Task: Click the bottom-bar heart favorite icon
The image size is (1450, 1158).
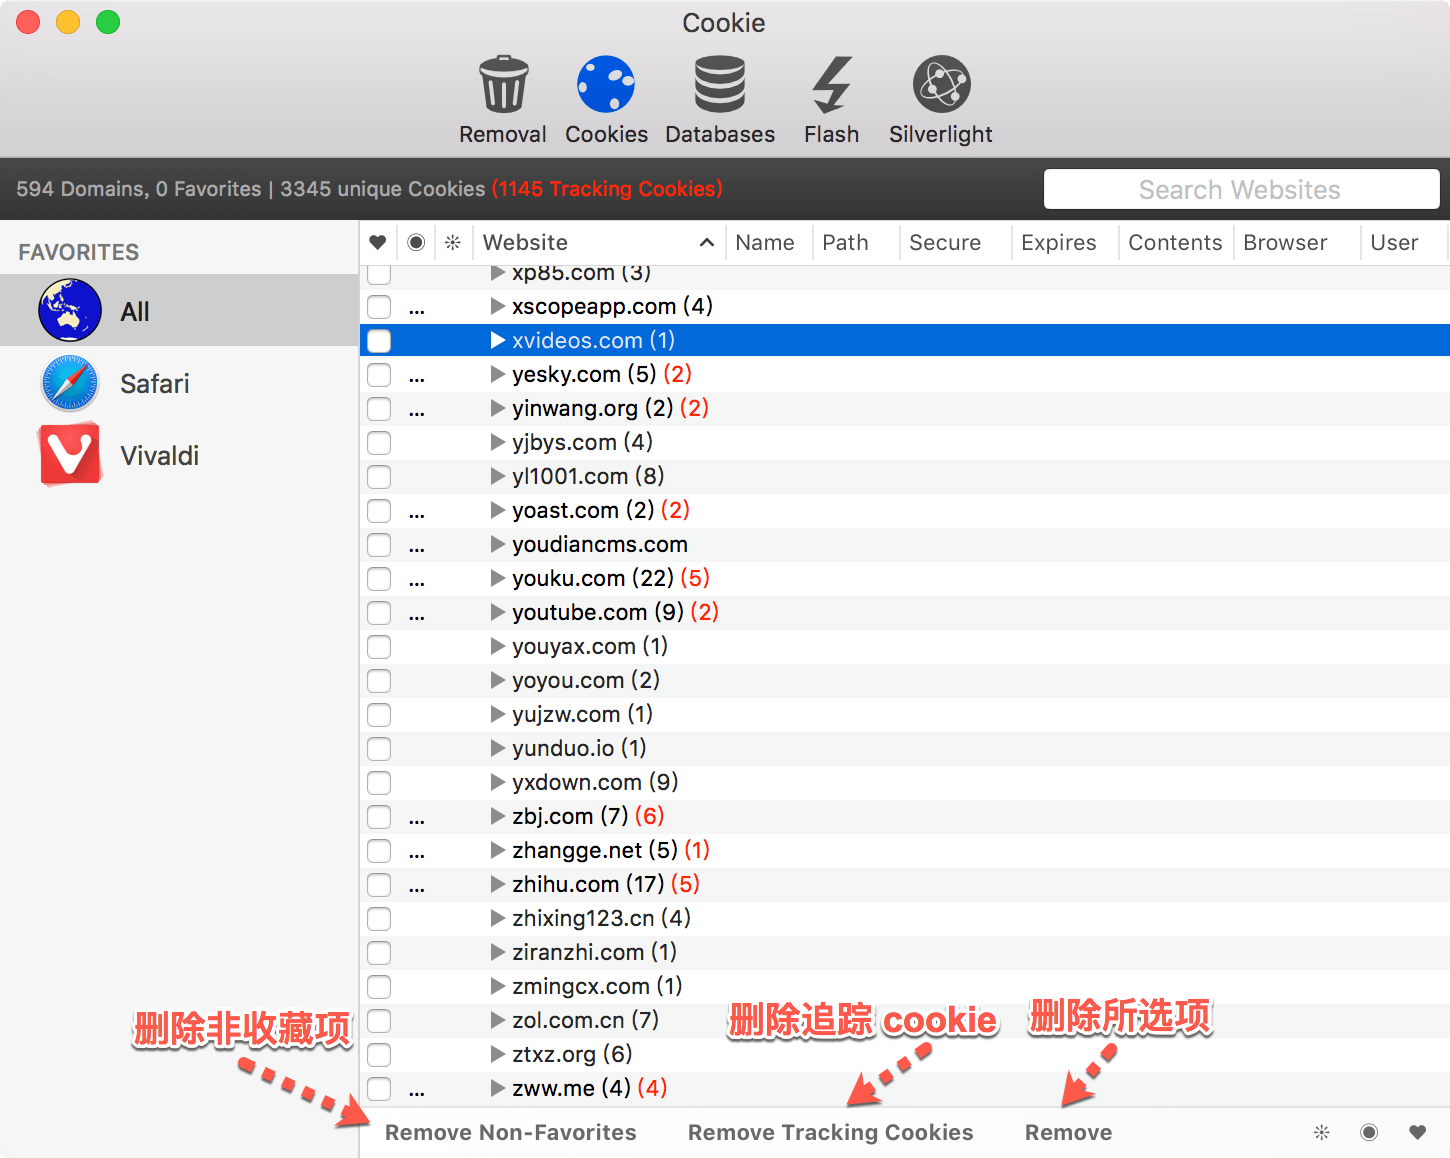Action: point(1417,1132)
